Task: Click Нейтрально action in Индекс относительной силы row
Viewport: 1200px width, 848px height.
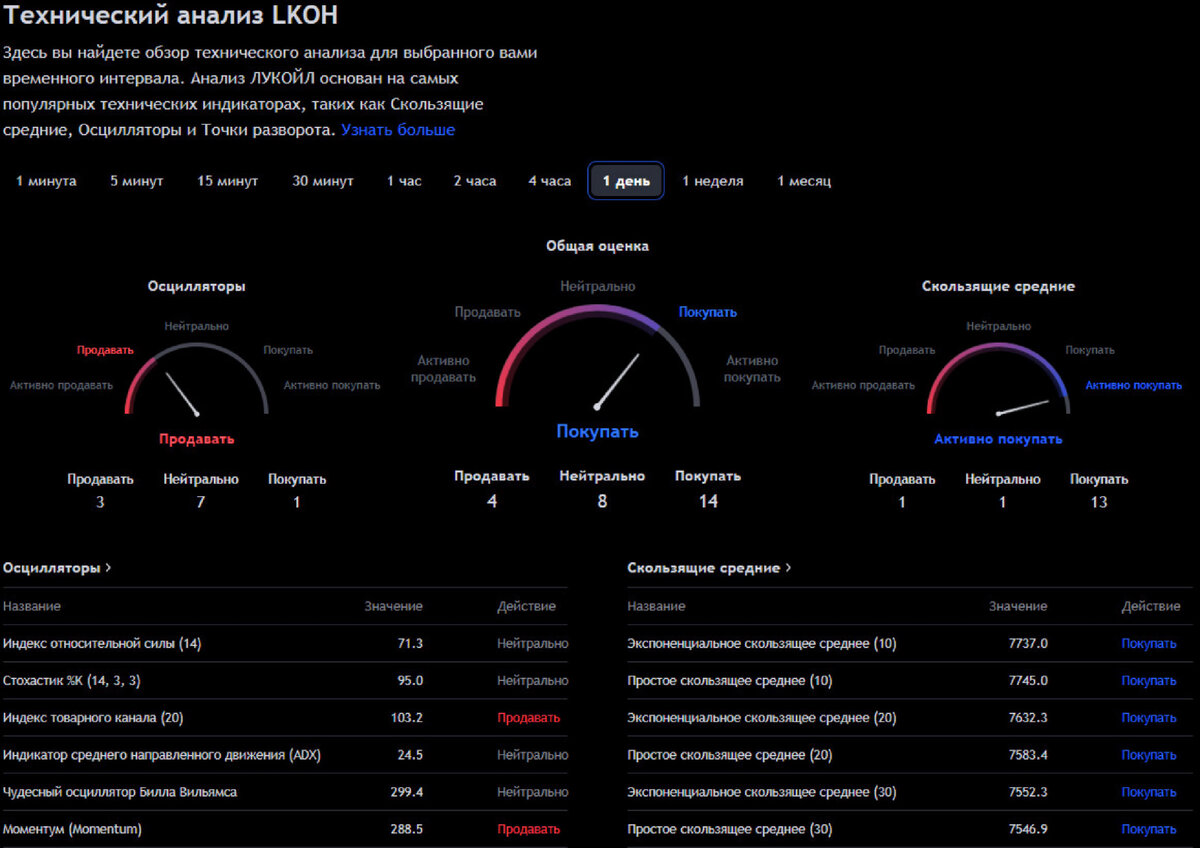Action: (x=532, y=643)
